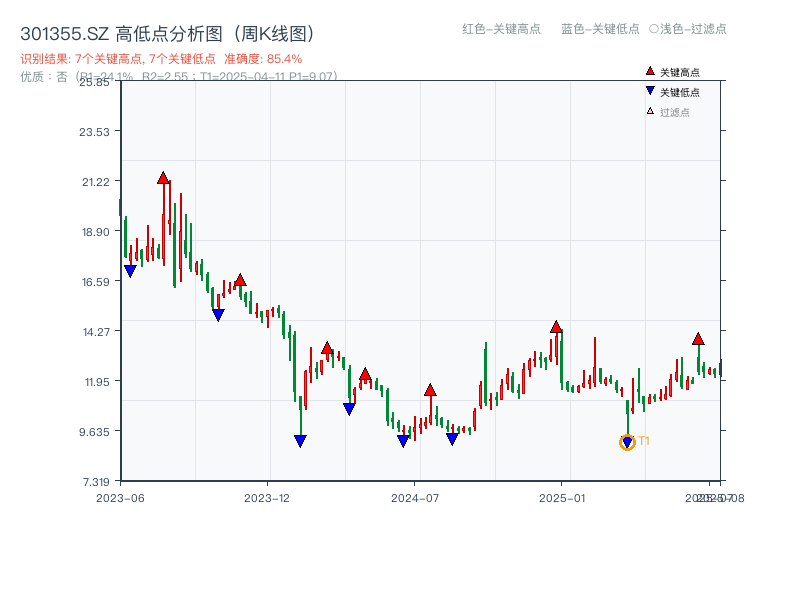Image resolution: width=800 pixels, height=600 pixels.
Task: Click the red peak triangle above the June 2023 high
Action: pos(163,177)
